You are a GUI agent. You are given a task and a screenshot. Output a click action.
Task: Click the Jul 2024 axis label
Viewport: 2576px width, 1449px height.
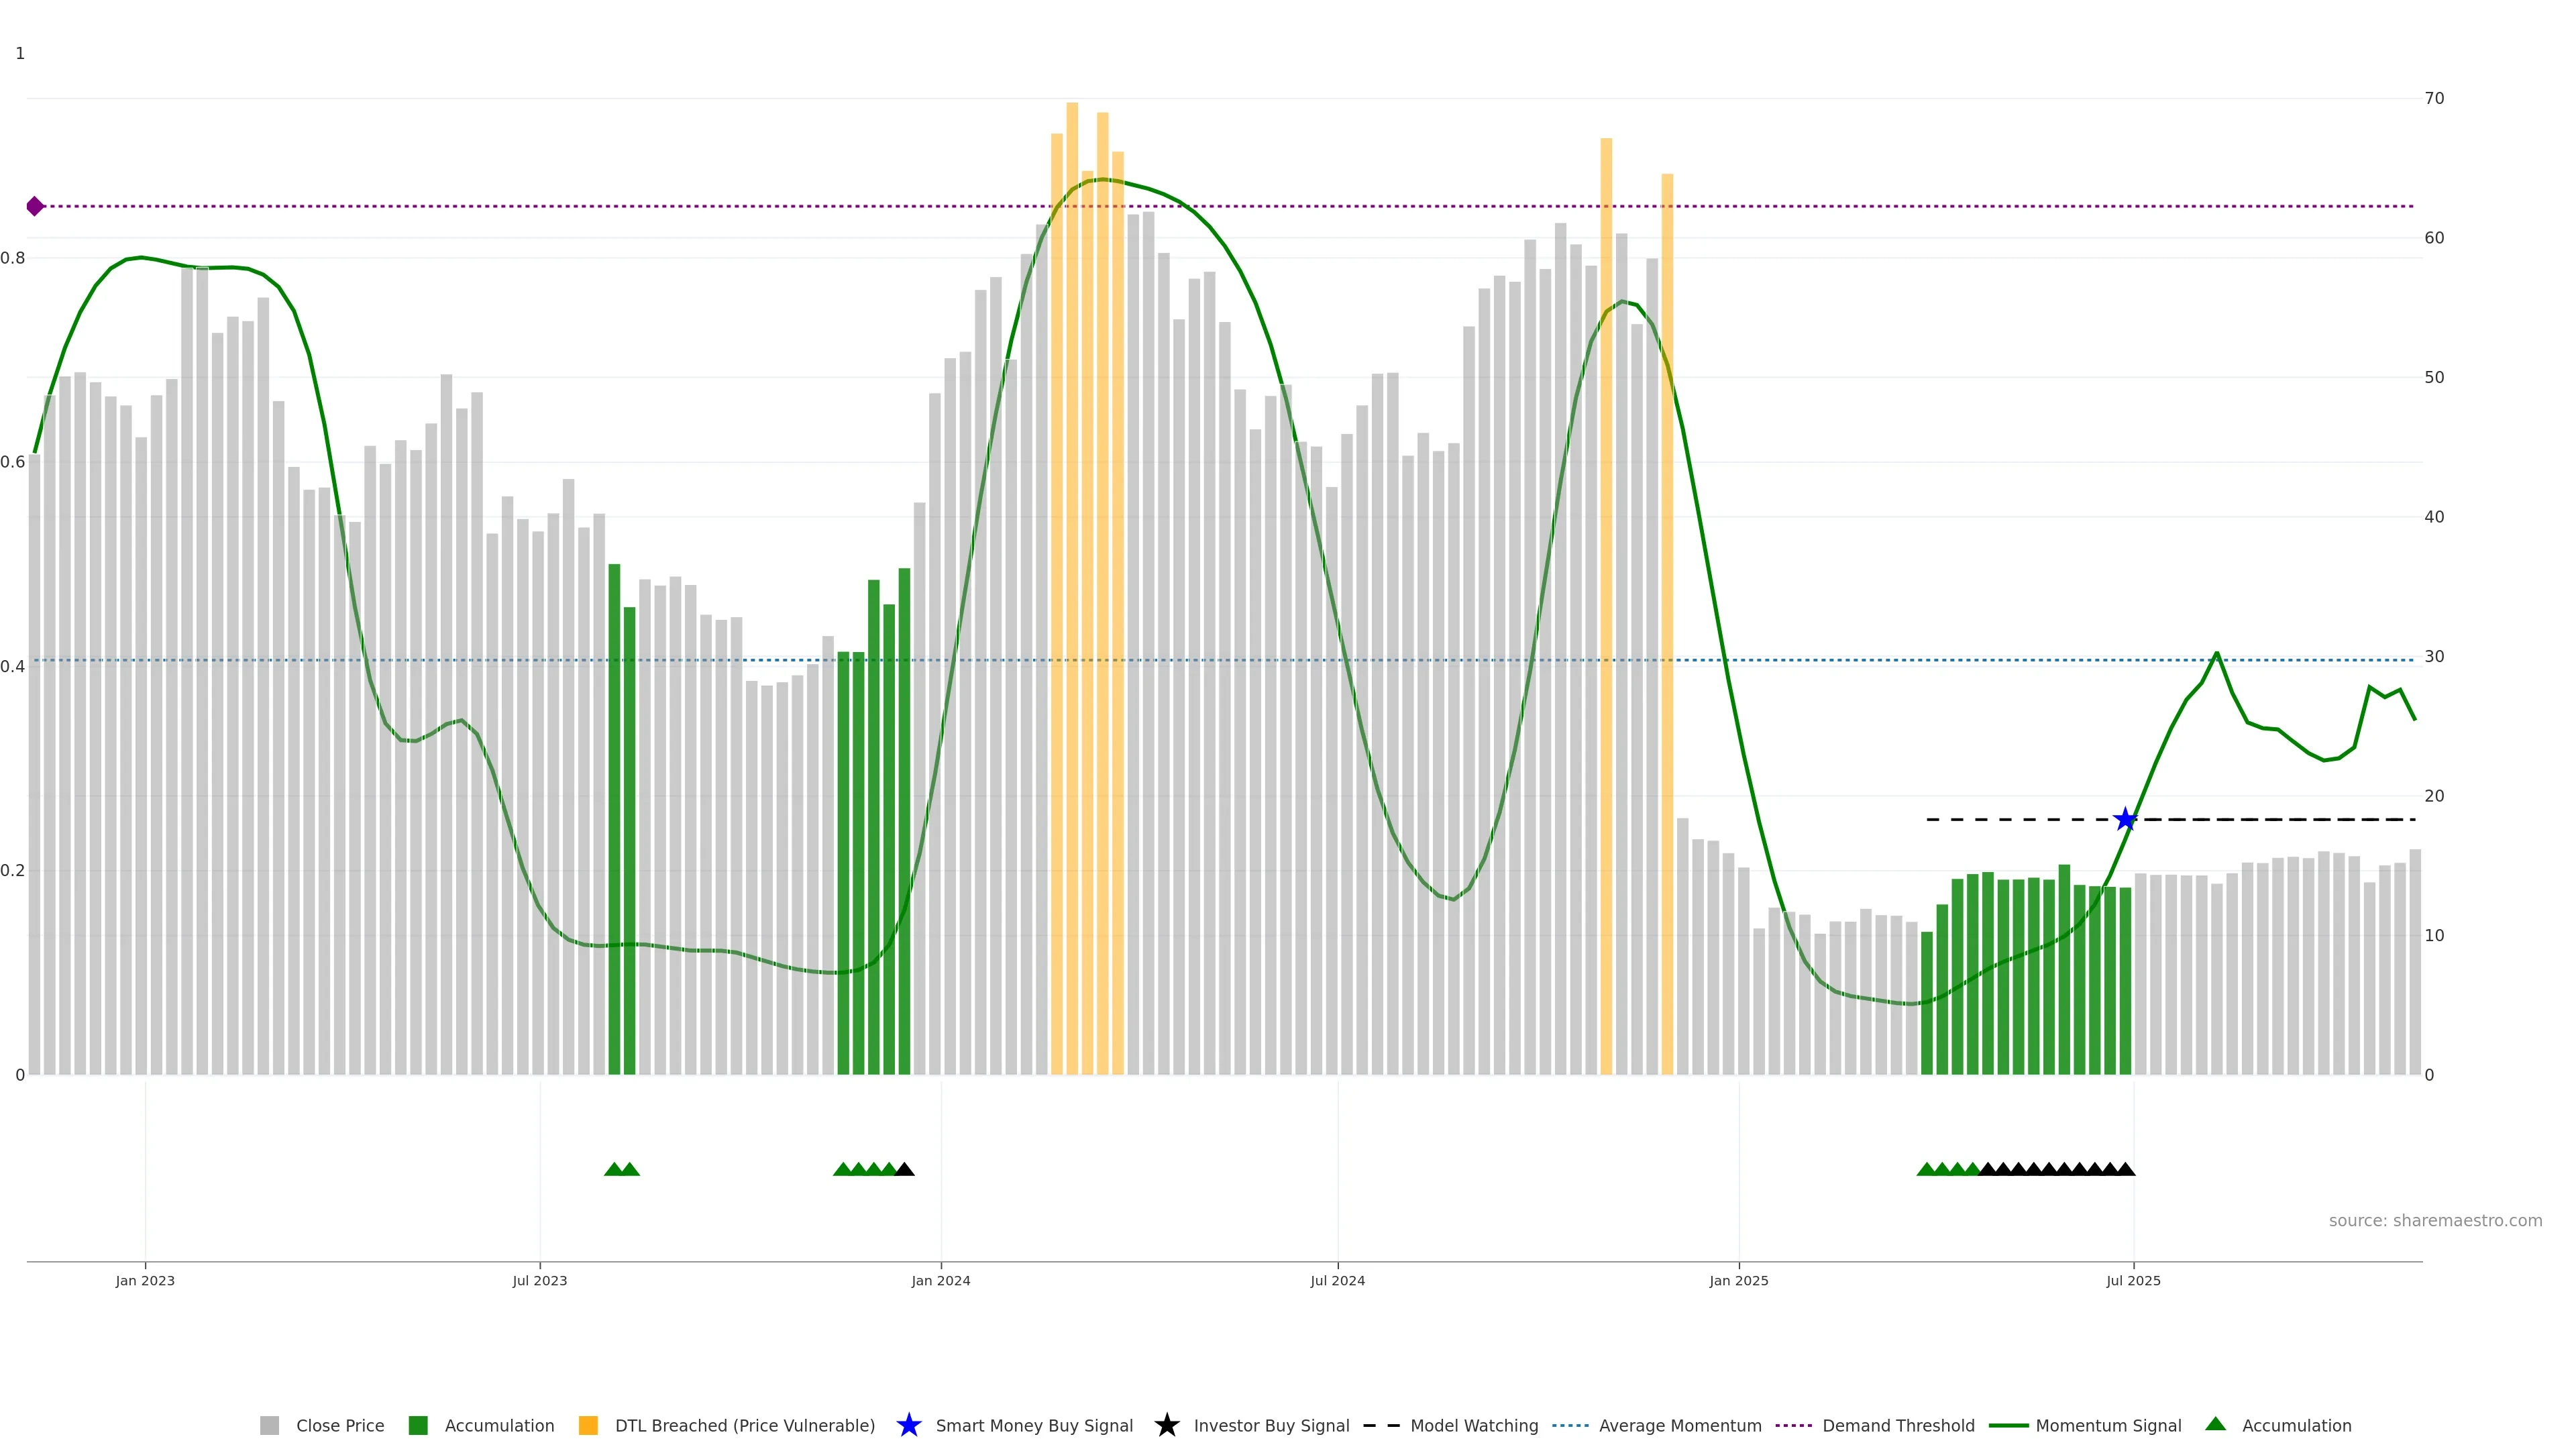click(1337, 1281)
